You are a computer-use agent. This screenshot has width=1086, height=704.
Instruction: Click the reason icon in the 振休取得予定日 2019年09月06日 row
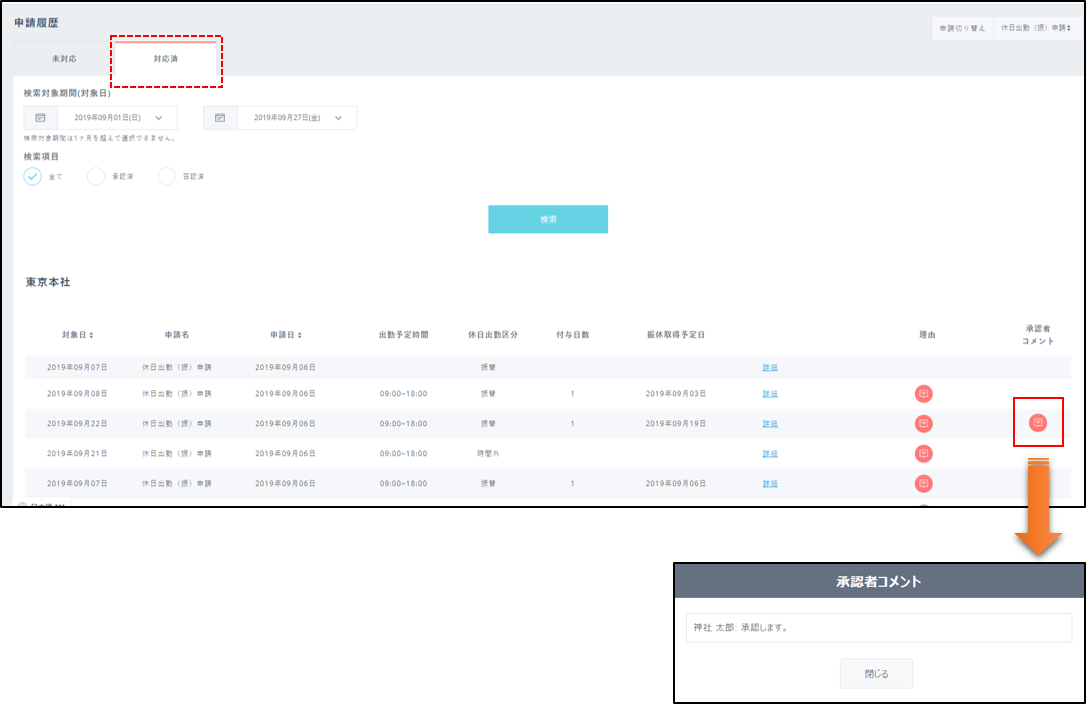point(924,484)
